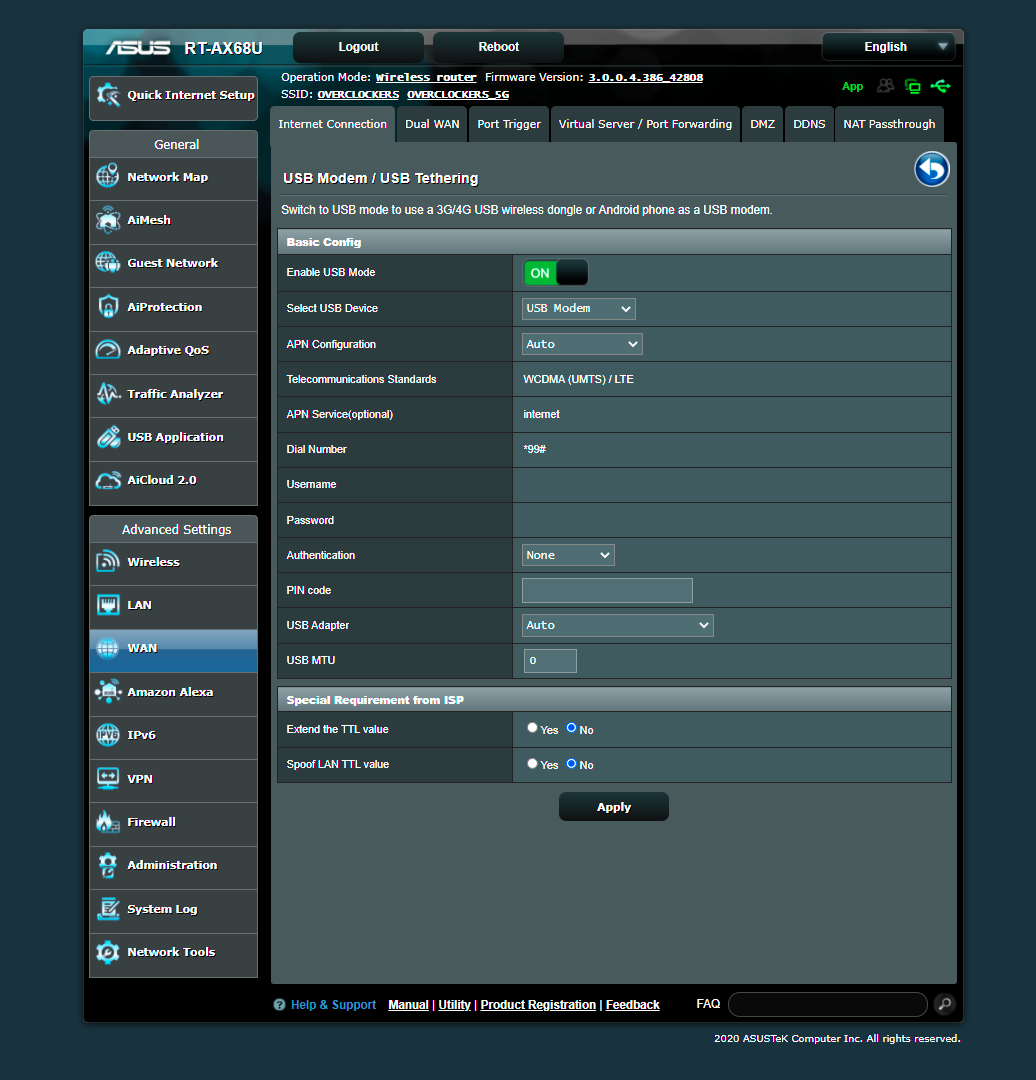Toggle Enable USB Mode switch off
The width and height of the screenshot is (1036, 1080).
click(x=555, y=273)
